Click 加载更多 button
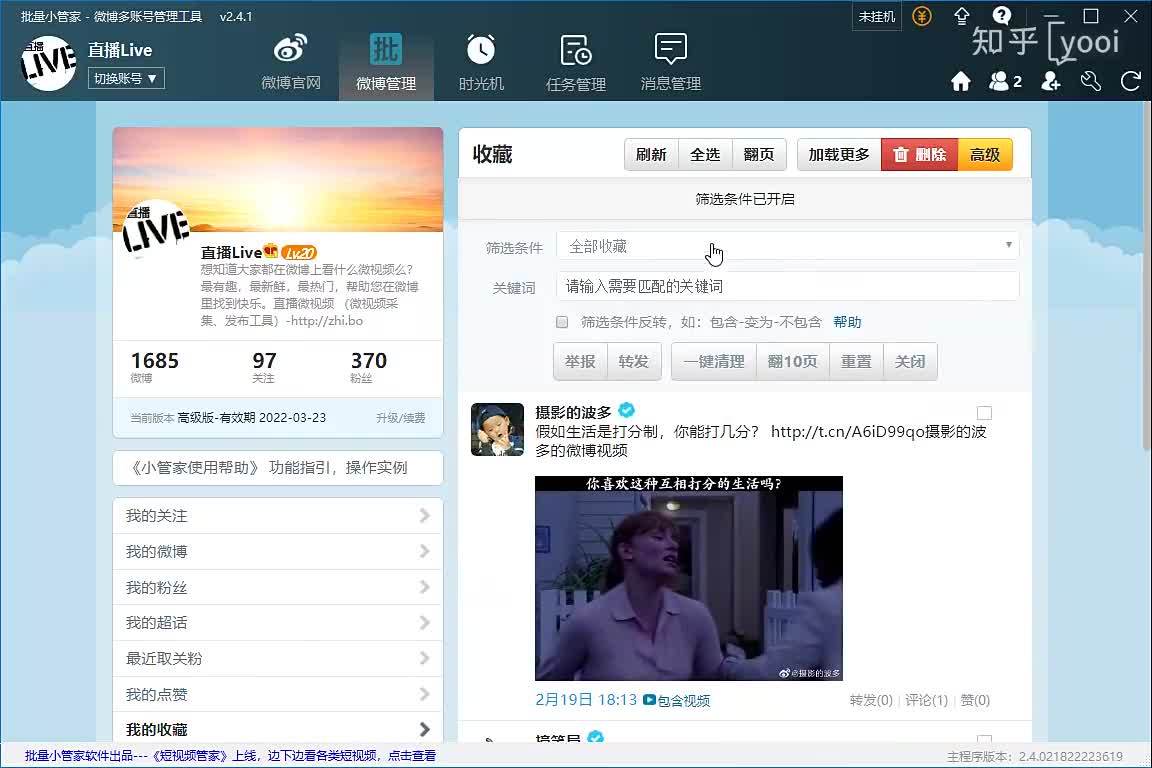 [839, 154]
